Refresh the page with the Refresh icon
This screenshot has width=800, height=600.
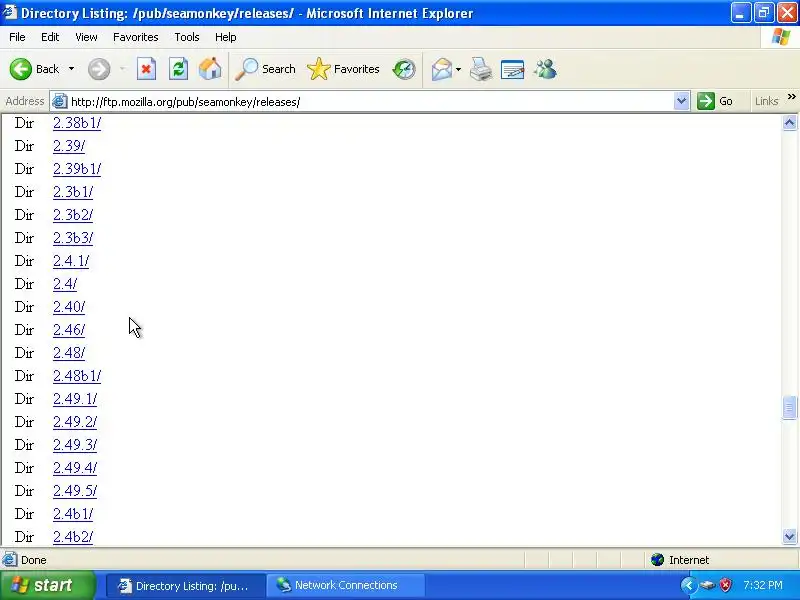[178, 69]
